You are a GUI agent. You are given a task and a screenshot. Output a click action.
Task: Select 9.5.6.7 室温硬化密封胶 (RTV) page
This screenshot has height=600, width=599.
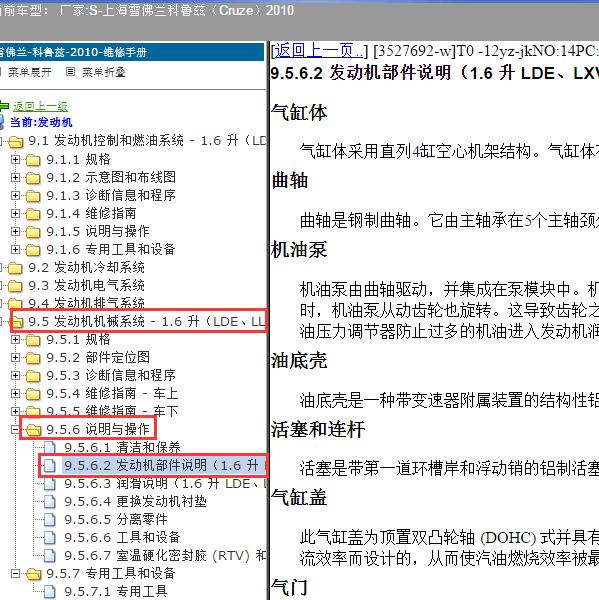coord(165,555)
